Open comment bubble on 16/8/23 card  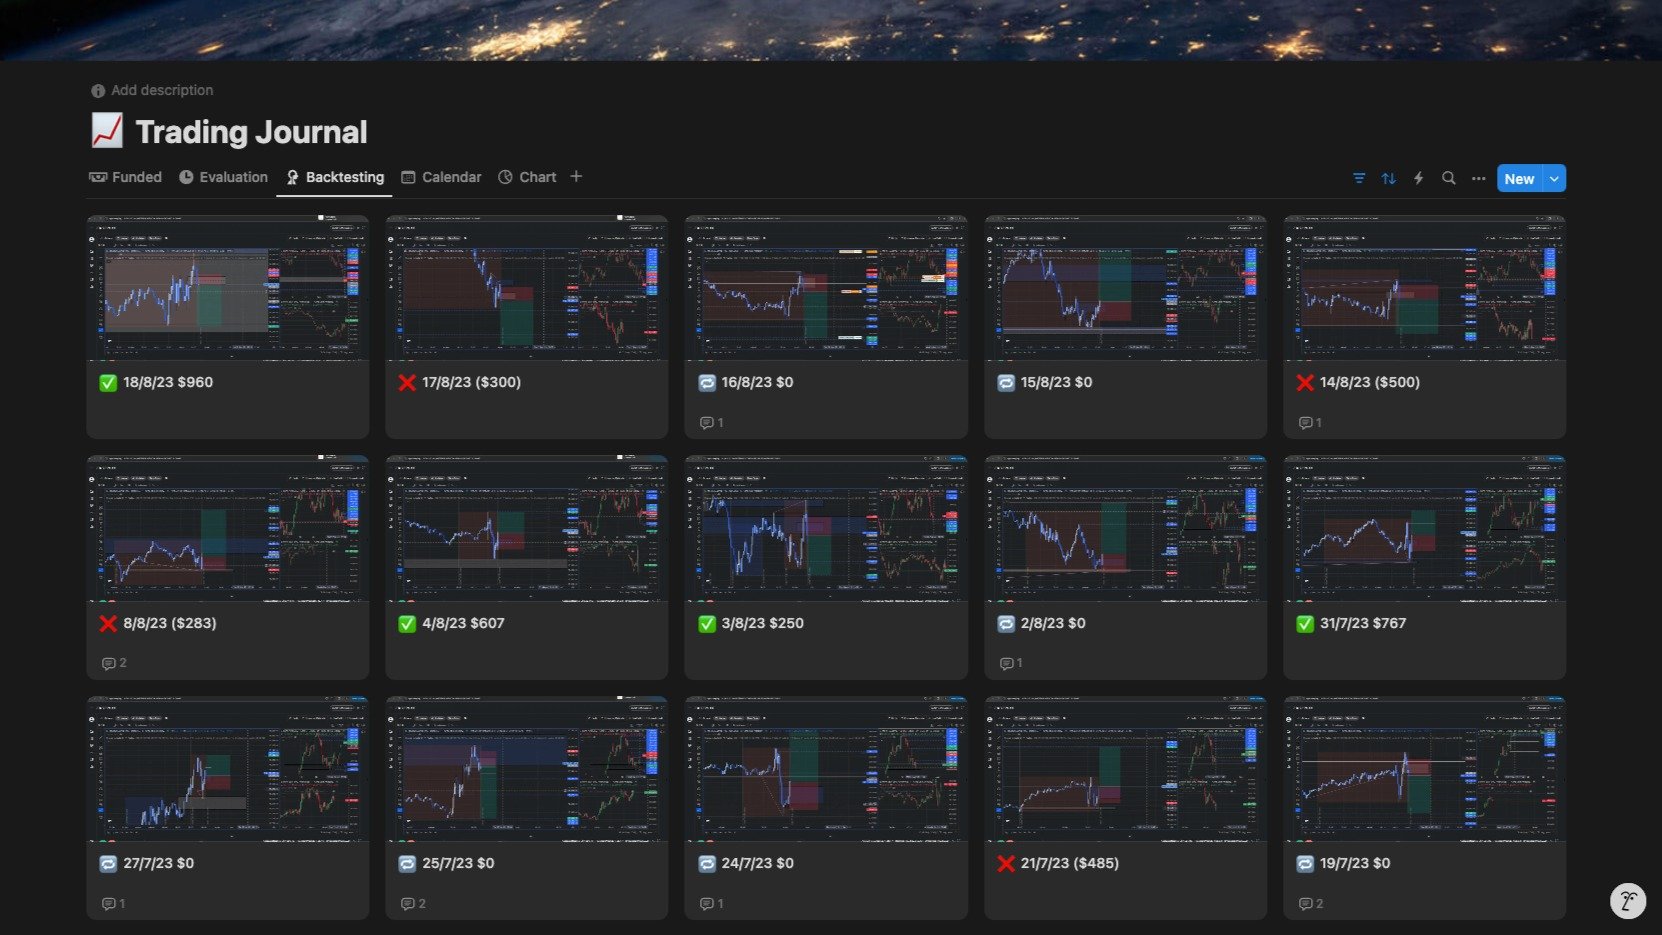coord(711,423)
